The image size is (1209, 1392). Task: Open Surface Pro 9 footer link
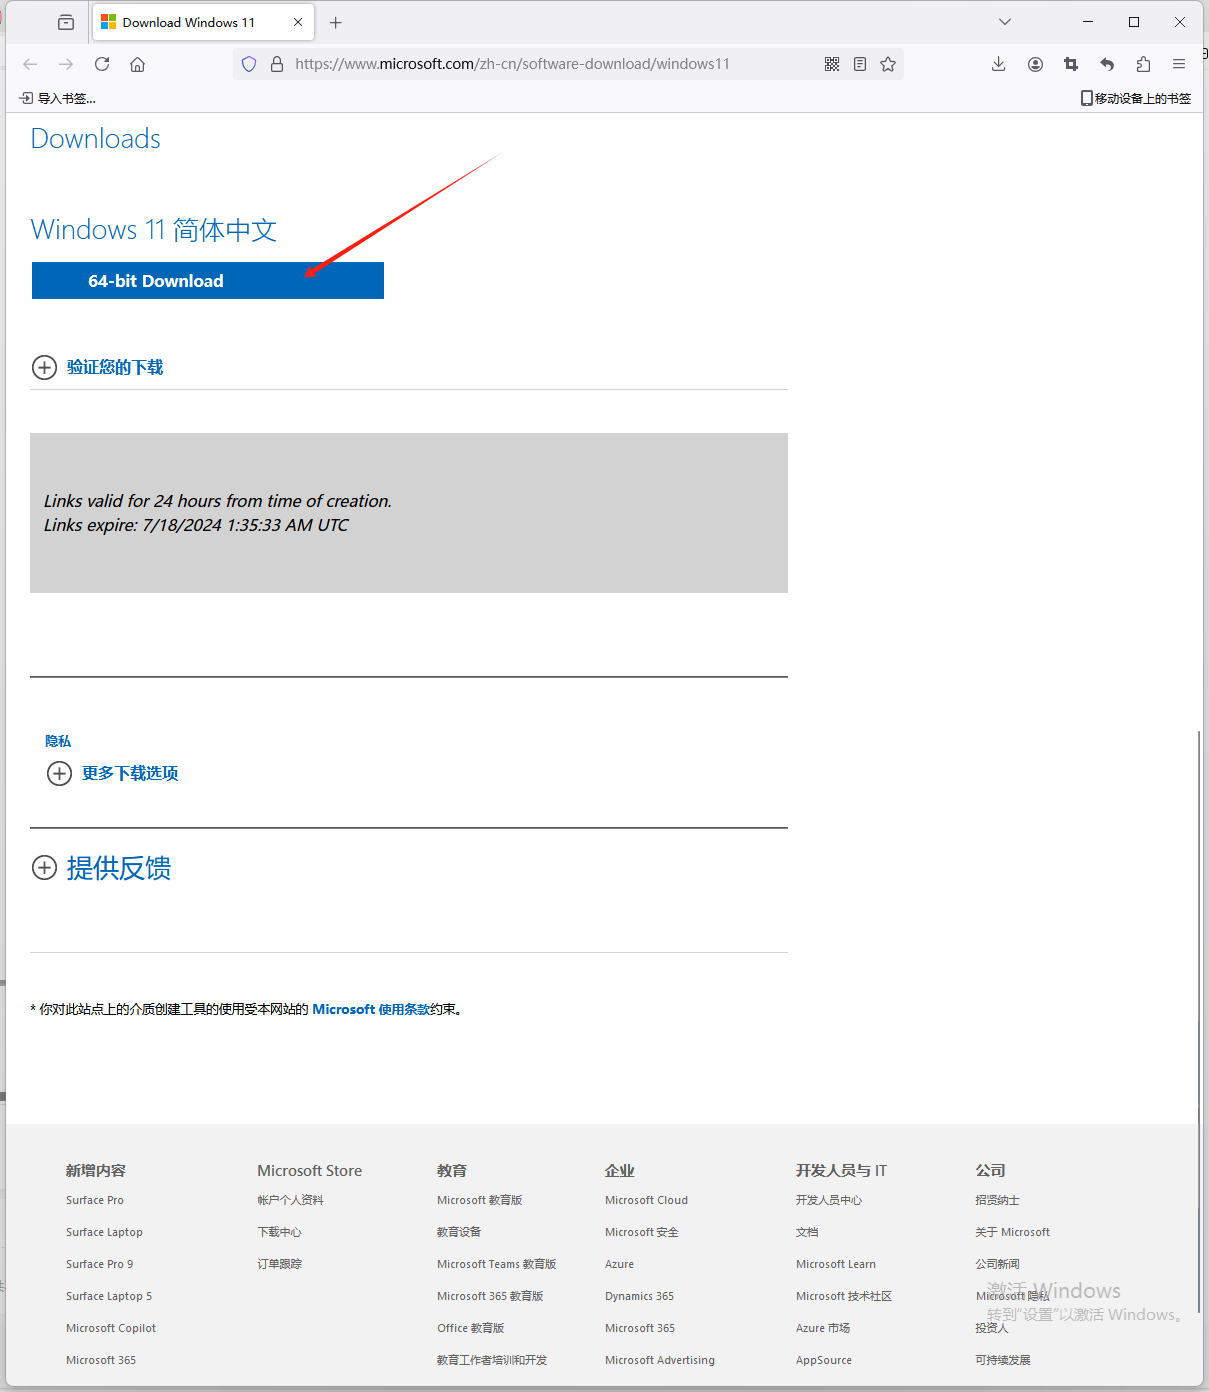[99, 1264]
